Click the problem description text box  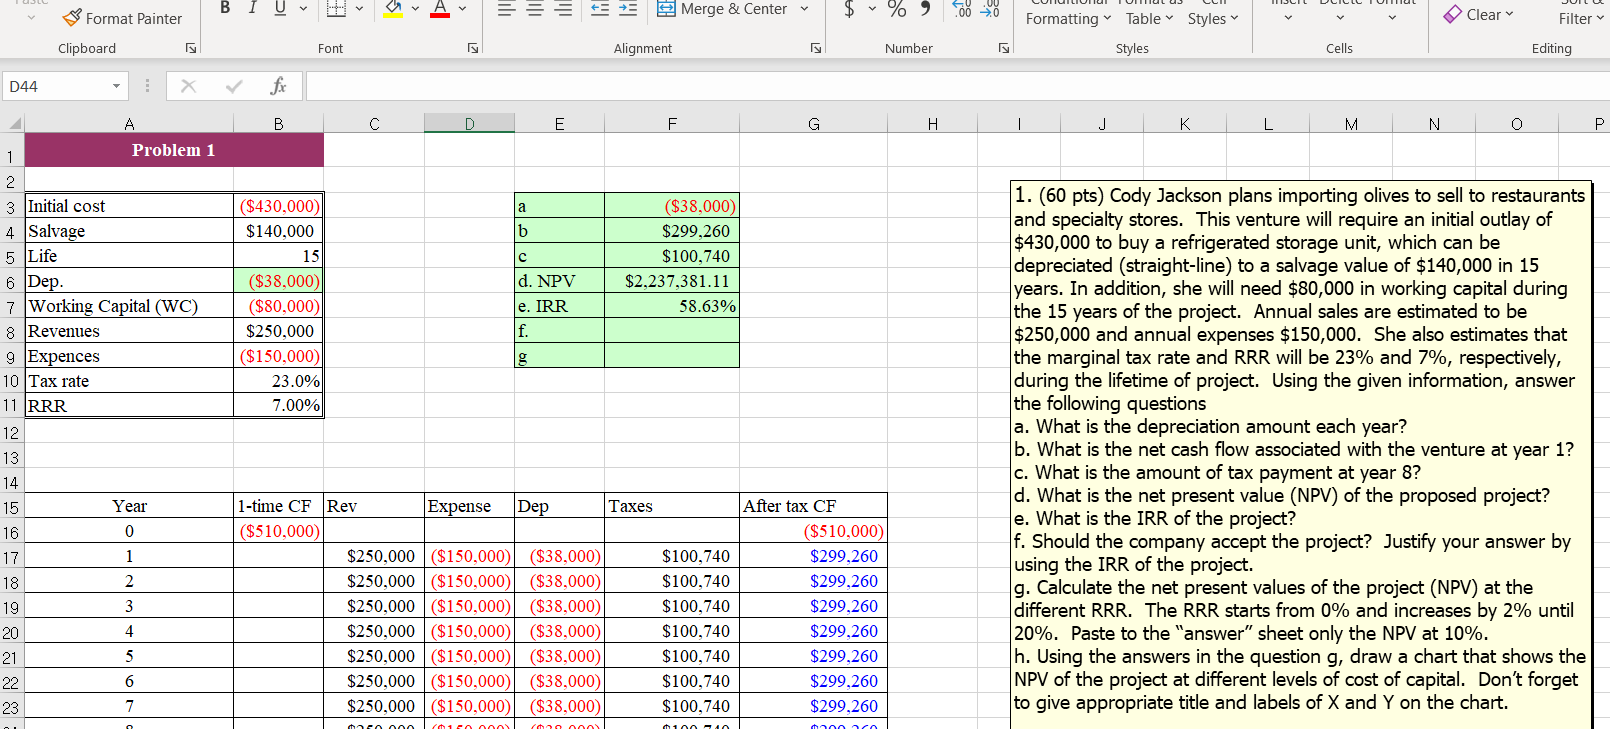tap(1300, 455)
